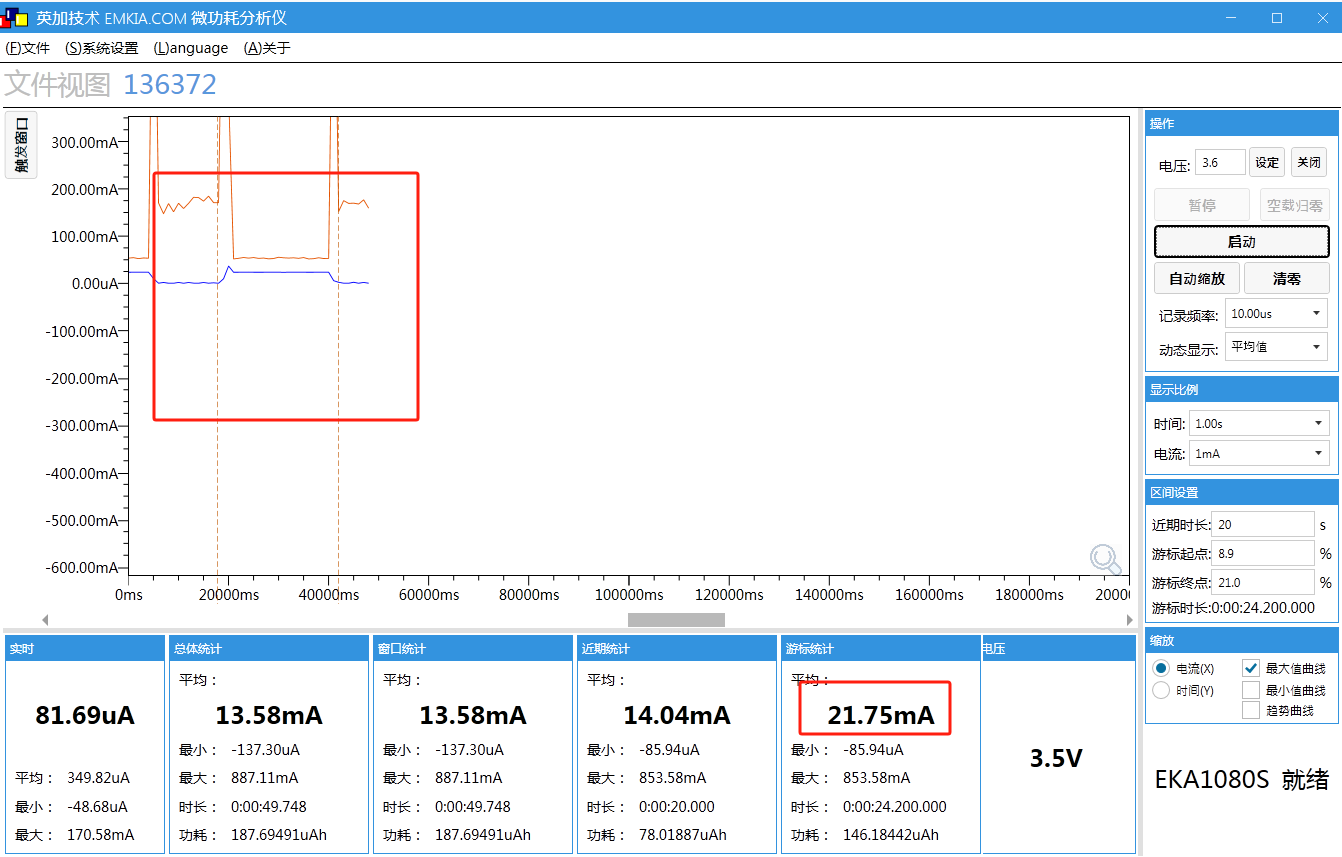Open the 时间 scale dropdown showing 1.00s
The width and height of the screenshot is (1342, 857).
pos(1259,423)
